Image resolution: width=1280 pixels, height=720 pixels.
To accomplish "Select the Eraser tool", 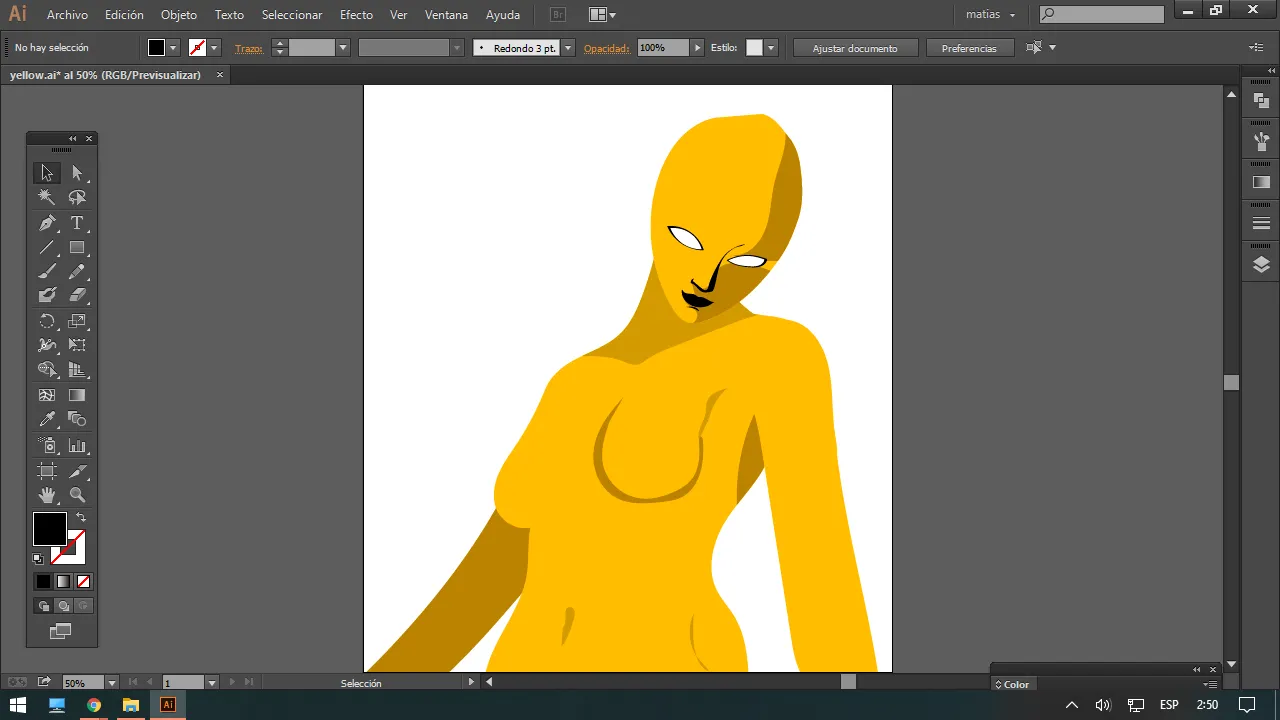I will [77, 295].
